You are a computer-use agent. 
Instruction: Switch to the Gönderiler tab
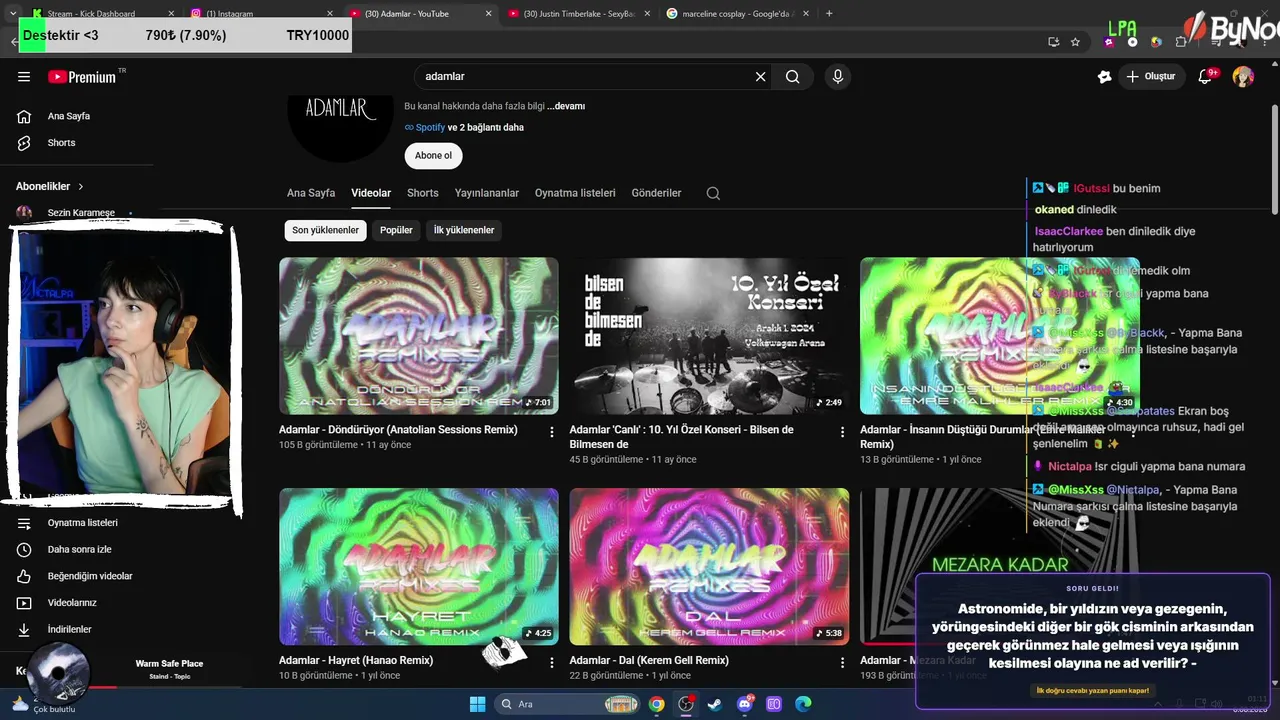pyautogui.click(x=656, y=193)
